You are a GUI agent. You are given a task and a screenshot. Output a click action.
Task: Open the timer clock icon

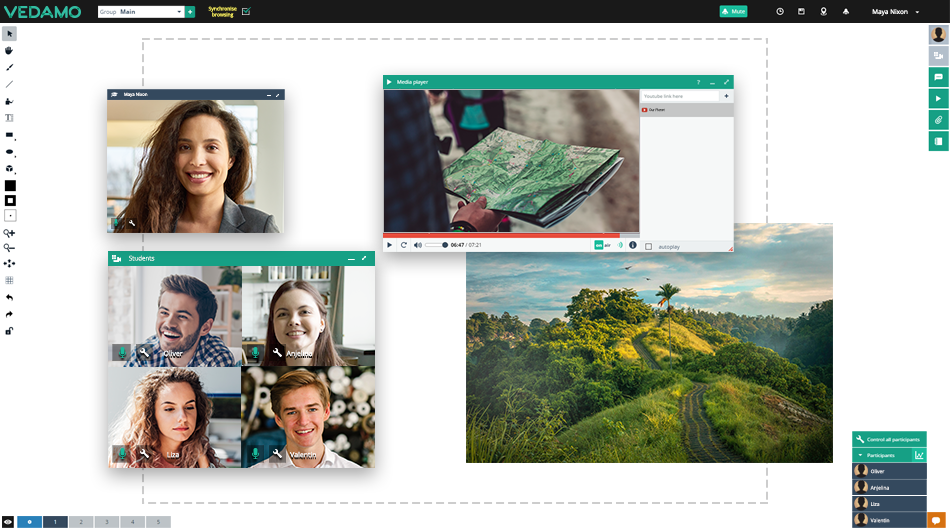[780, 12]
